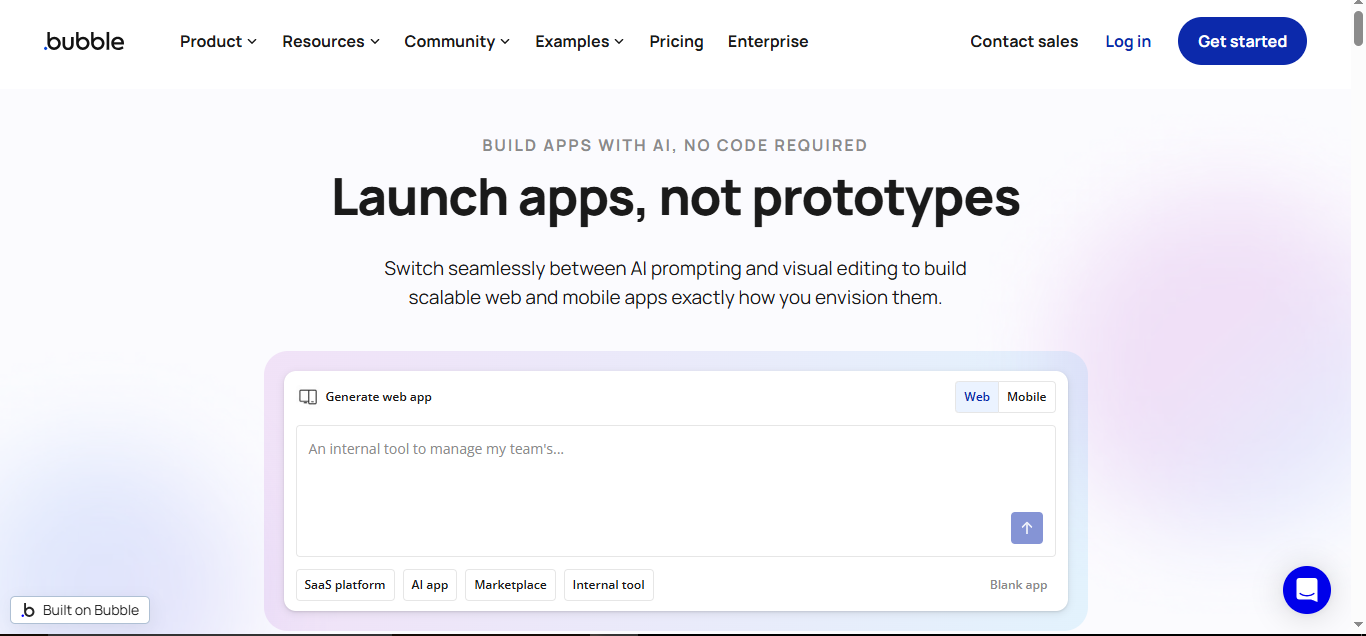Image resolution: width=1366 pixels, height=636 pixels.
Task: Submit prompt with the arrow send icon
Action: pyautogui.click(x=1026, y=528)
